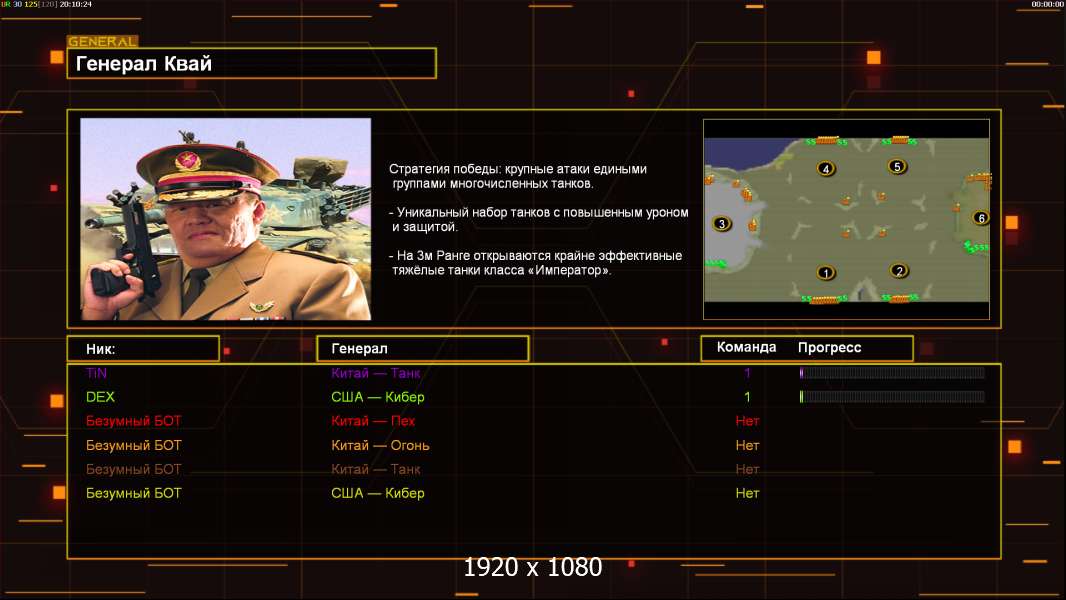Screen dimensions: 1066x600
Task: Click start position 2 marker on minimap
Action: pyautogui.click(x=899, y=270)
